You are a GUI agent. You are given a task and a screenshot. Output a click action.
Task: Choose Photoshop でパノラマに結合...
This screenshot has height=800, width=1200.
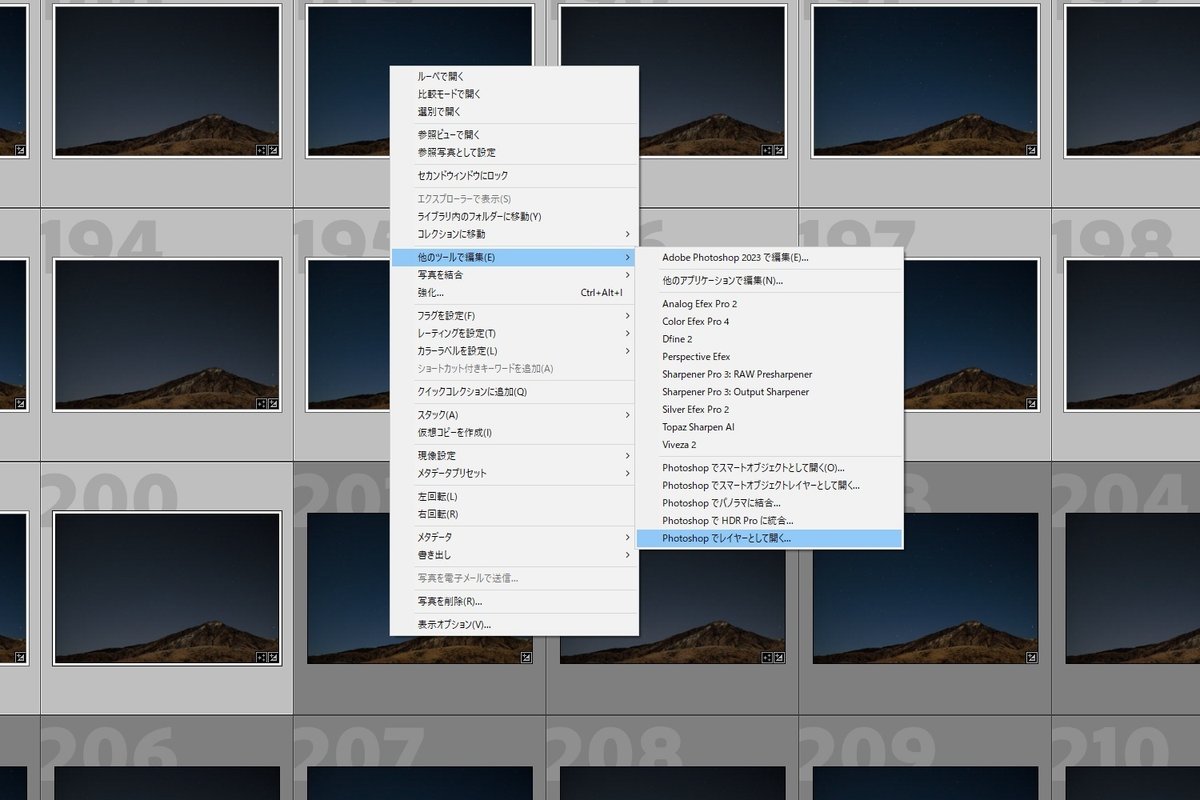pos(769,503)
